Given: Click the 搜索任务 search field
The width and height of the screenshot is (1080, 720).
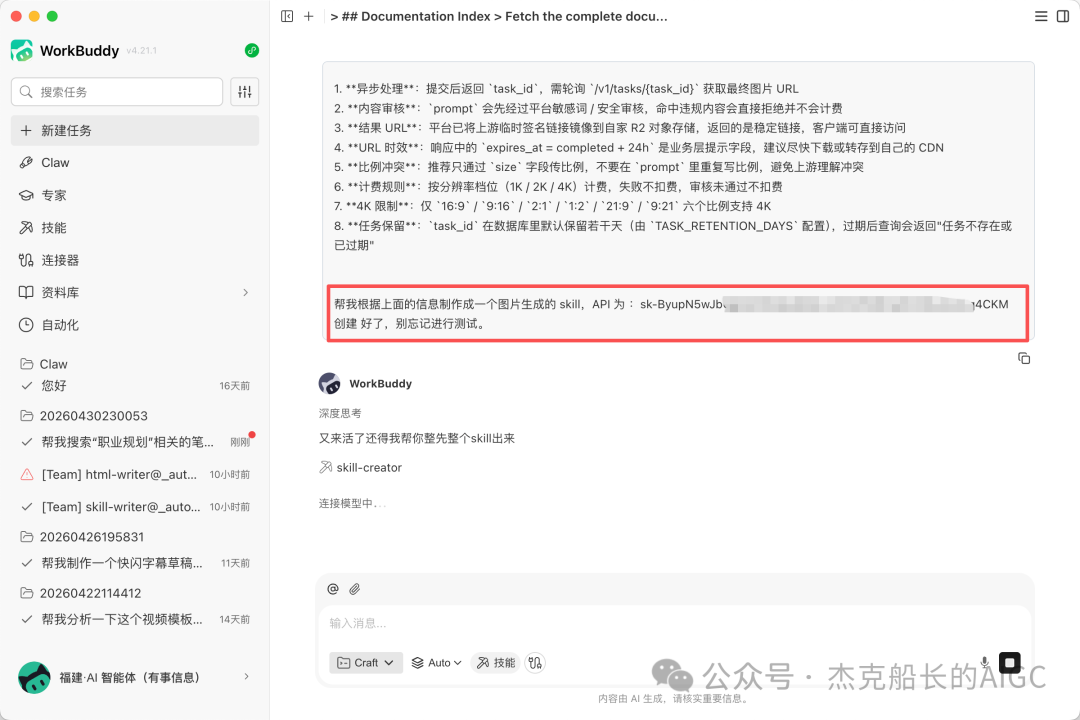Looking at the screenshot, I should click(x=117, y=92).
